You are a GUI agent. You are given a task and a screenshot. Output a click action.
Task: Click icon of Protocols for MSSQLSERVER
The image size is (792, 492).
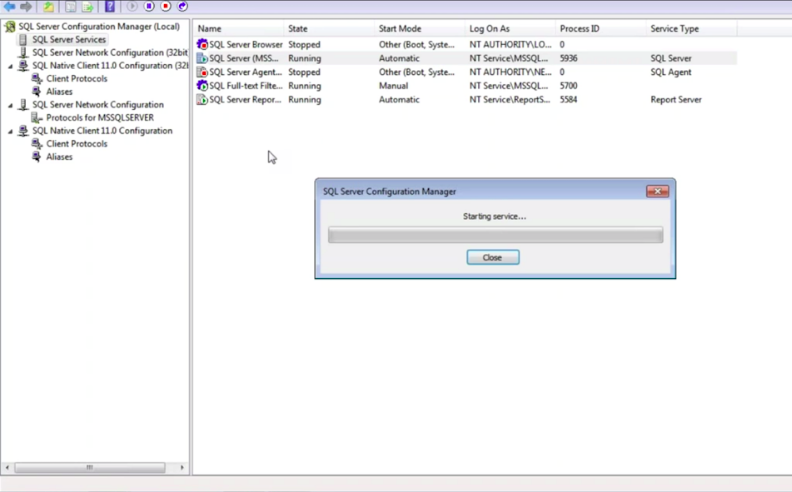tap(37, 118)
